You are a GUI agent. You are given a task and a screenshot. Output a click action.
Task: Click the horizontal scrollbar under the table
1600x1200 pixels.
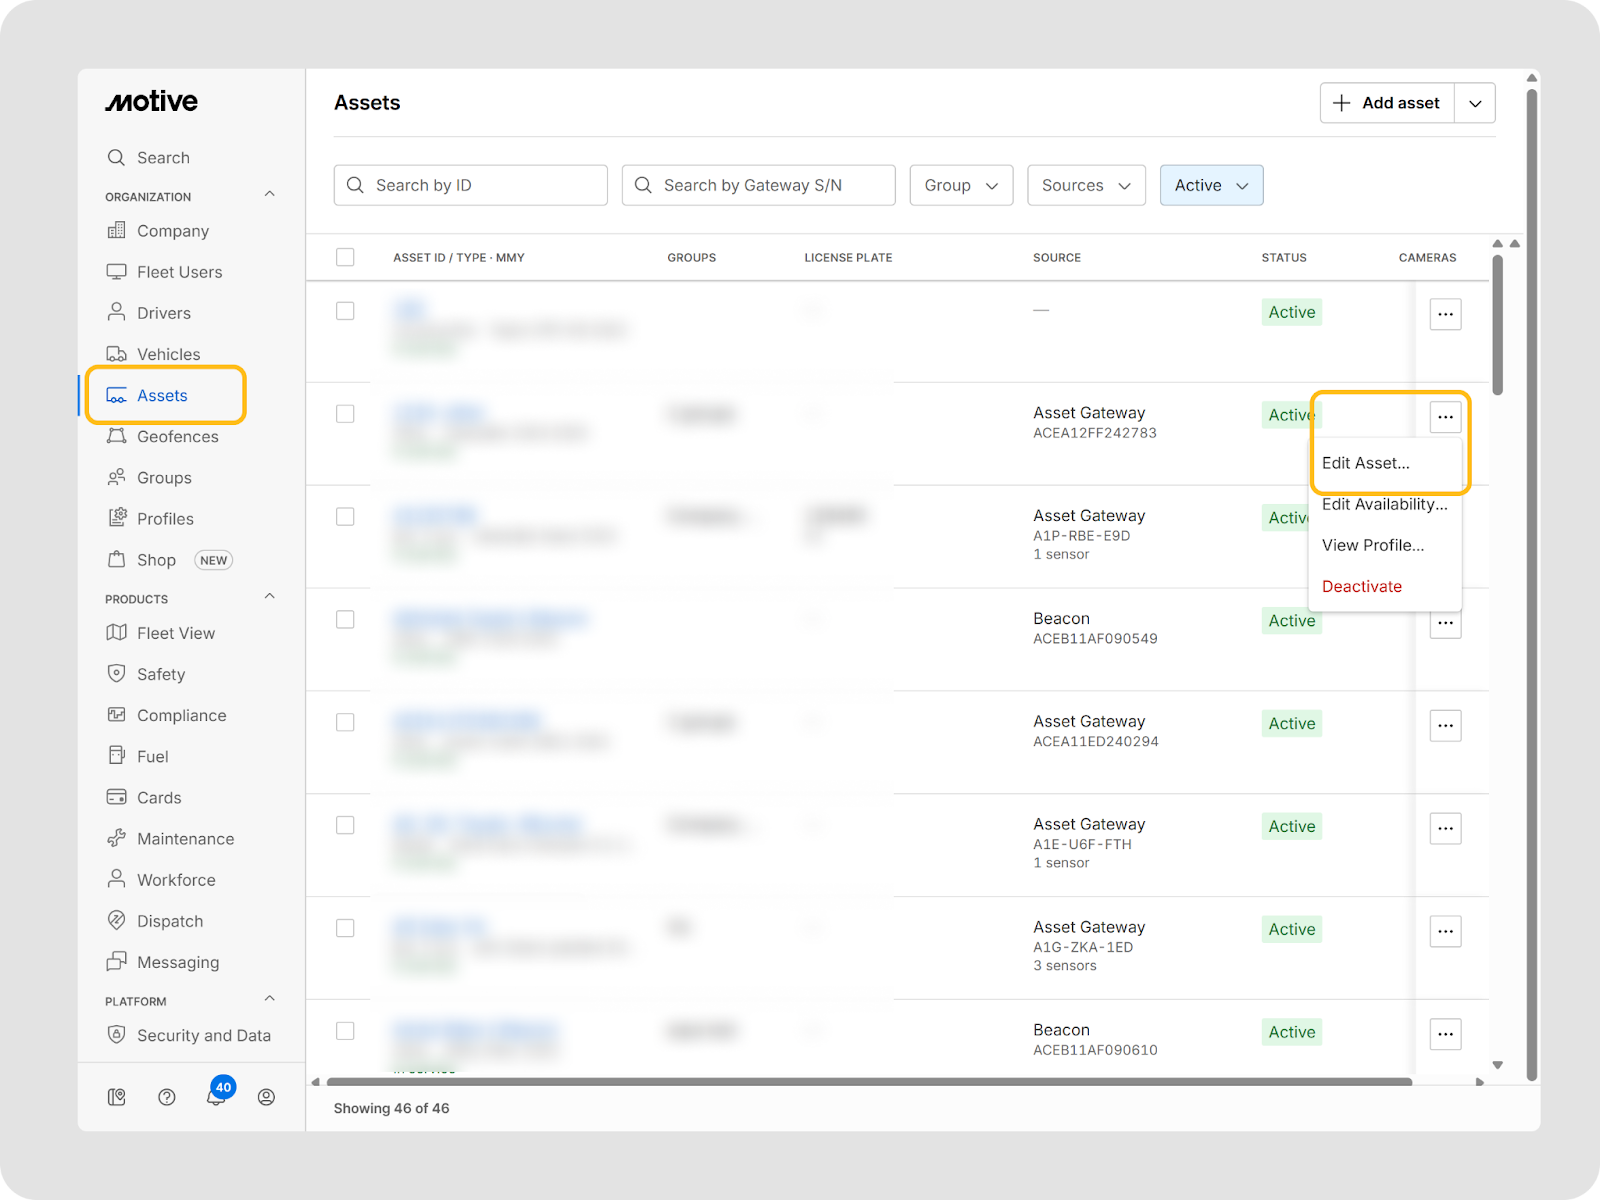click(x=868, y=1081)
